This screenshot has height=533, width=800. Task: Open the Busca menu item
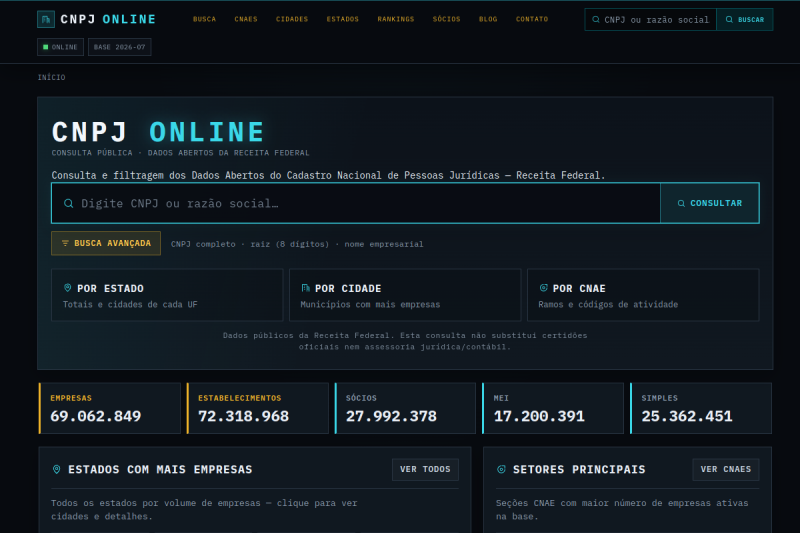pyautogui.click(x=205, y=19)
